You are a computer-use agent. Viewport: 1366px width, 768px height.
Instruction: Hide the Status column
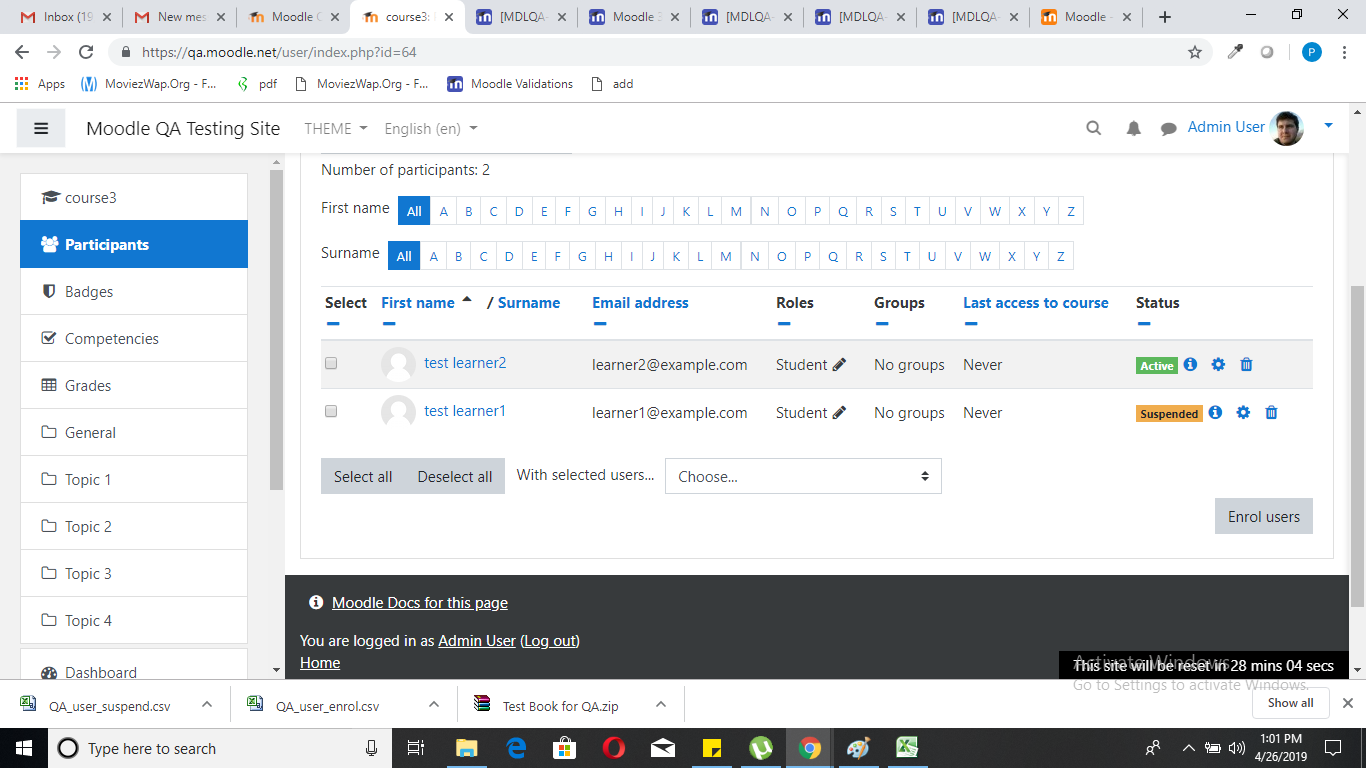pos(1144,324)
